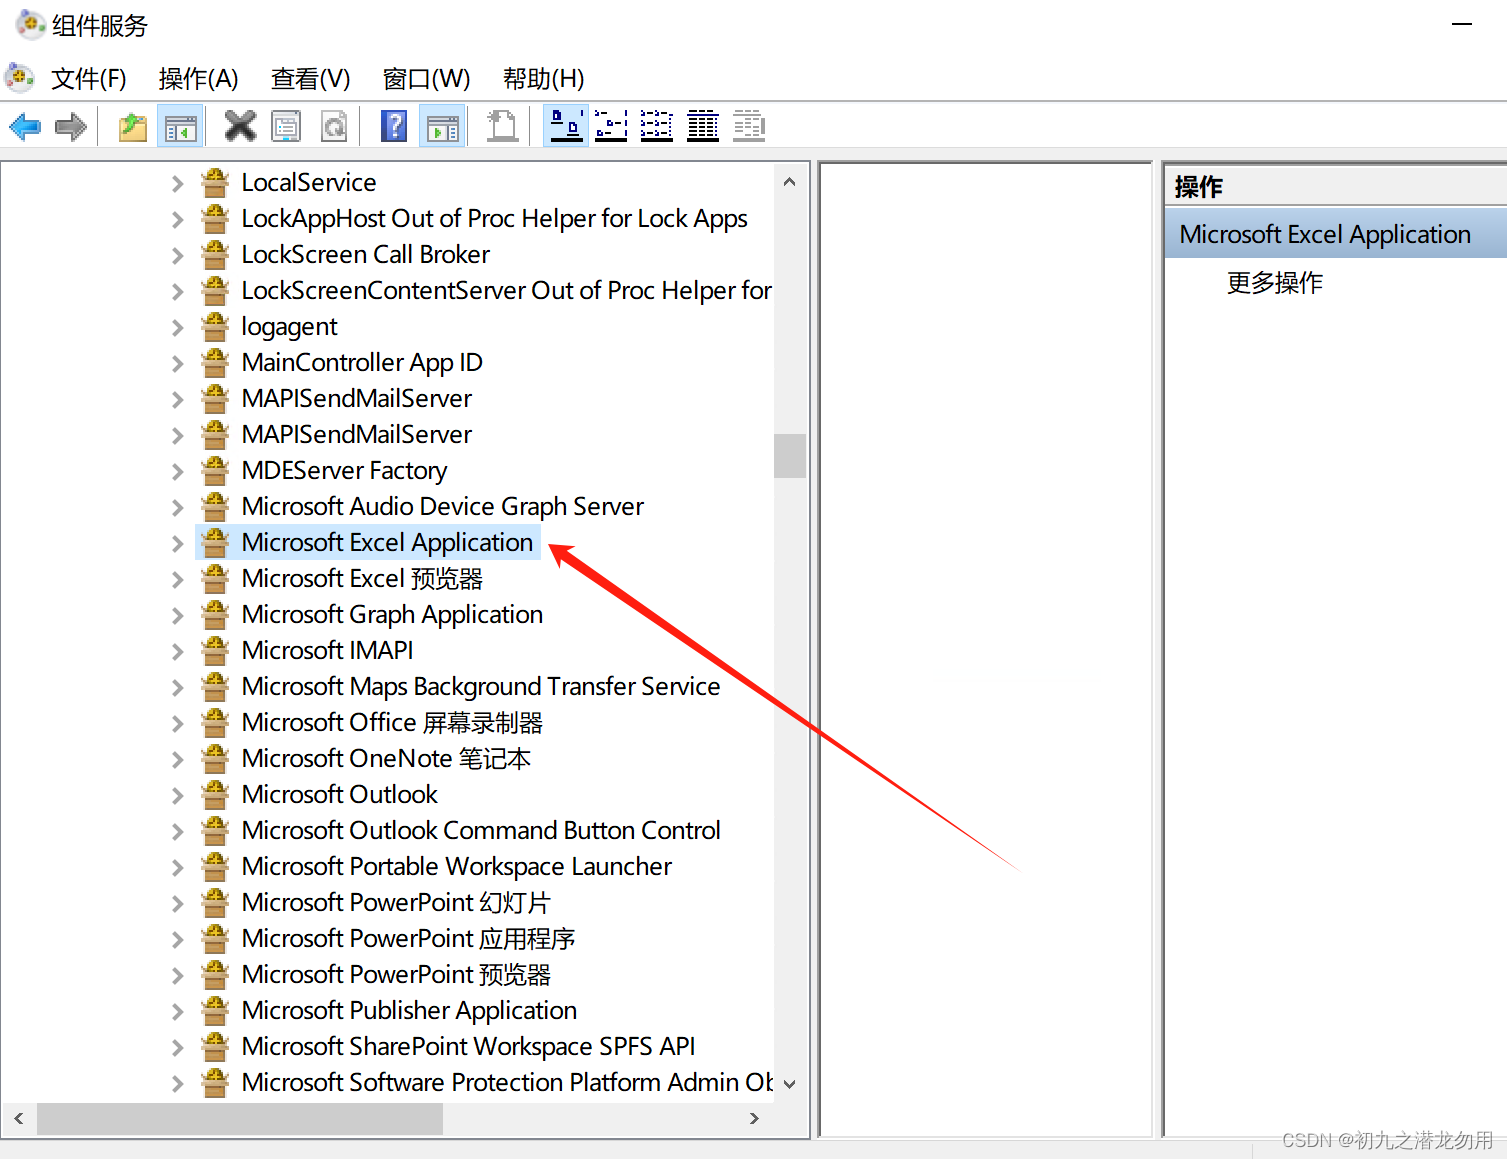Expand the Microsoft Outlook Command Button Control node
This screenshot has height=1159, width=1507.
(x=177, y=831)
